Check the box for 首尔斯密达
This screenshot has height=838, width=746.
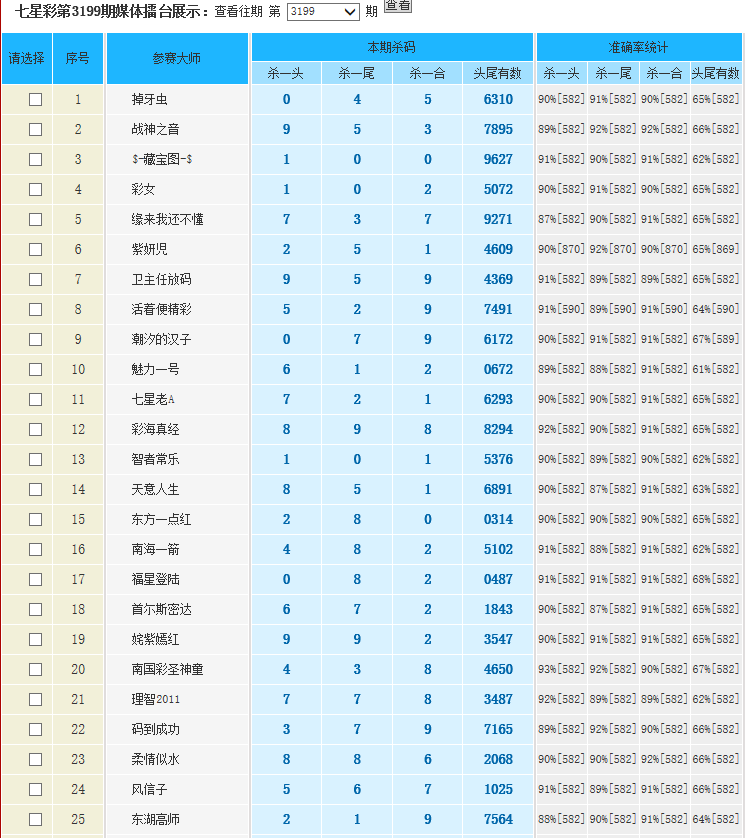click(36, 609)
